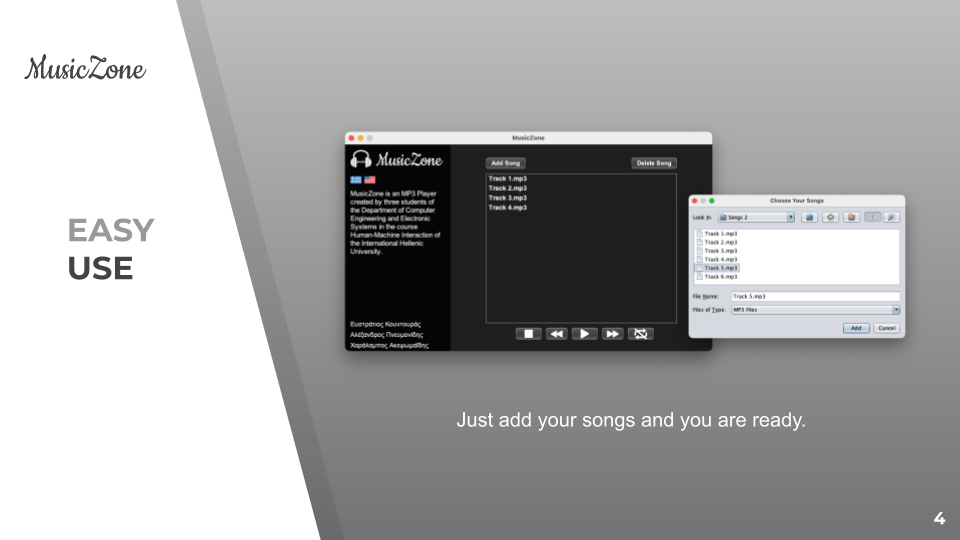Open the Files of Type dropdown
Image resolution: width=960 pixels, height=540 pixels.
pos(815,310)
